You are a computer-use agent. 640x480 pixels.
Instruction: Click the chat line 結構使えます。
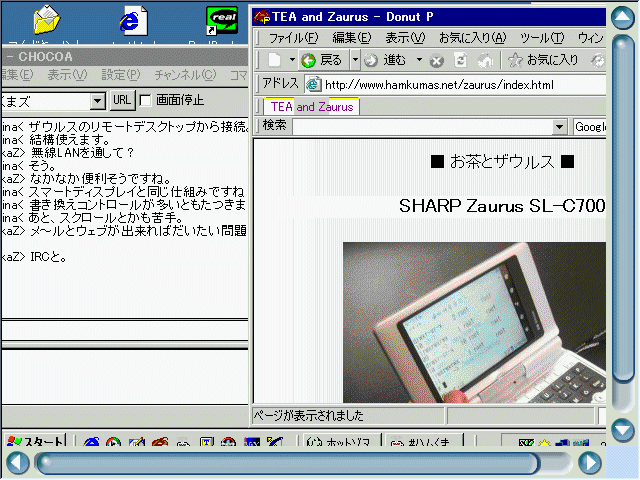(70, 140)
